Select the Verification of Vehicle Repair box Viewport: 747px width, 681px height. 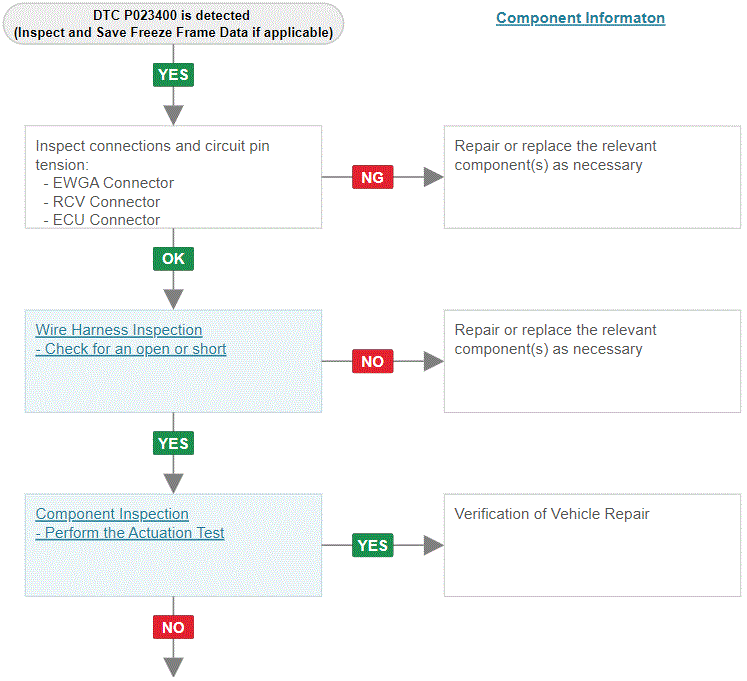tap(592, 545)
